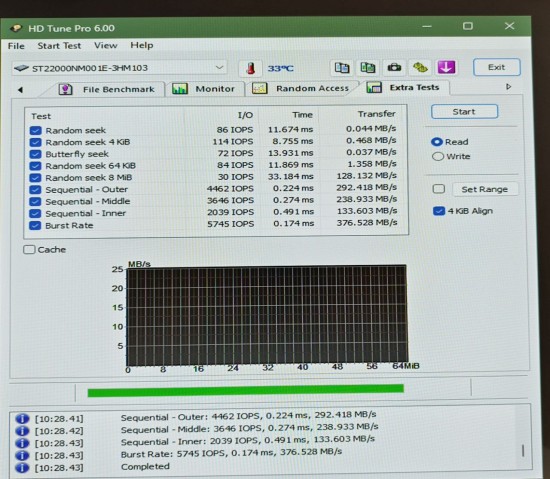
Task: Minimize the HD Tune Pro window
Action: point(427,26)
